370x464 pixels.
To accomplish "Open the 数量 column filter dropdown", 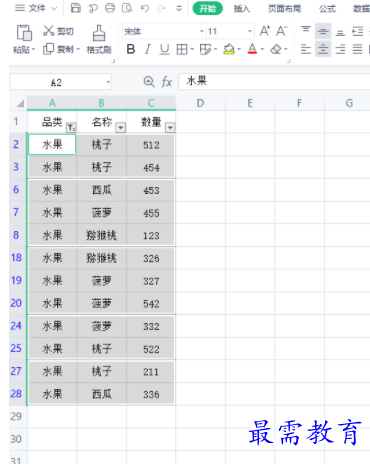I will pos(170,127).
